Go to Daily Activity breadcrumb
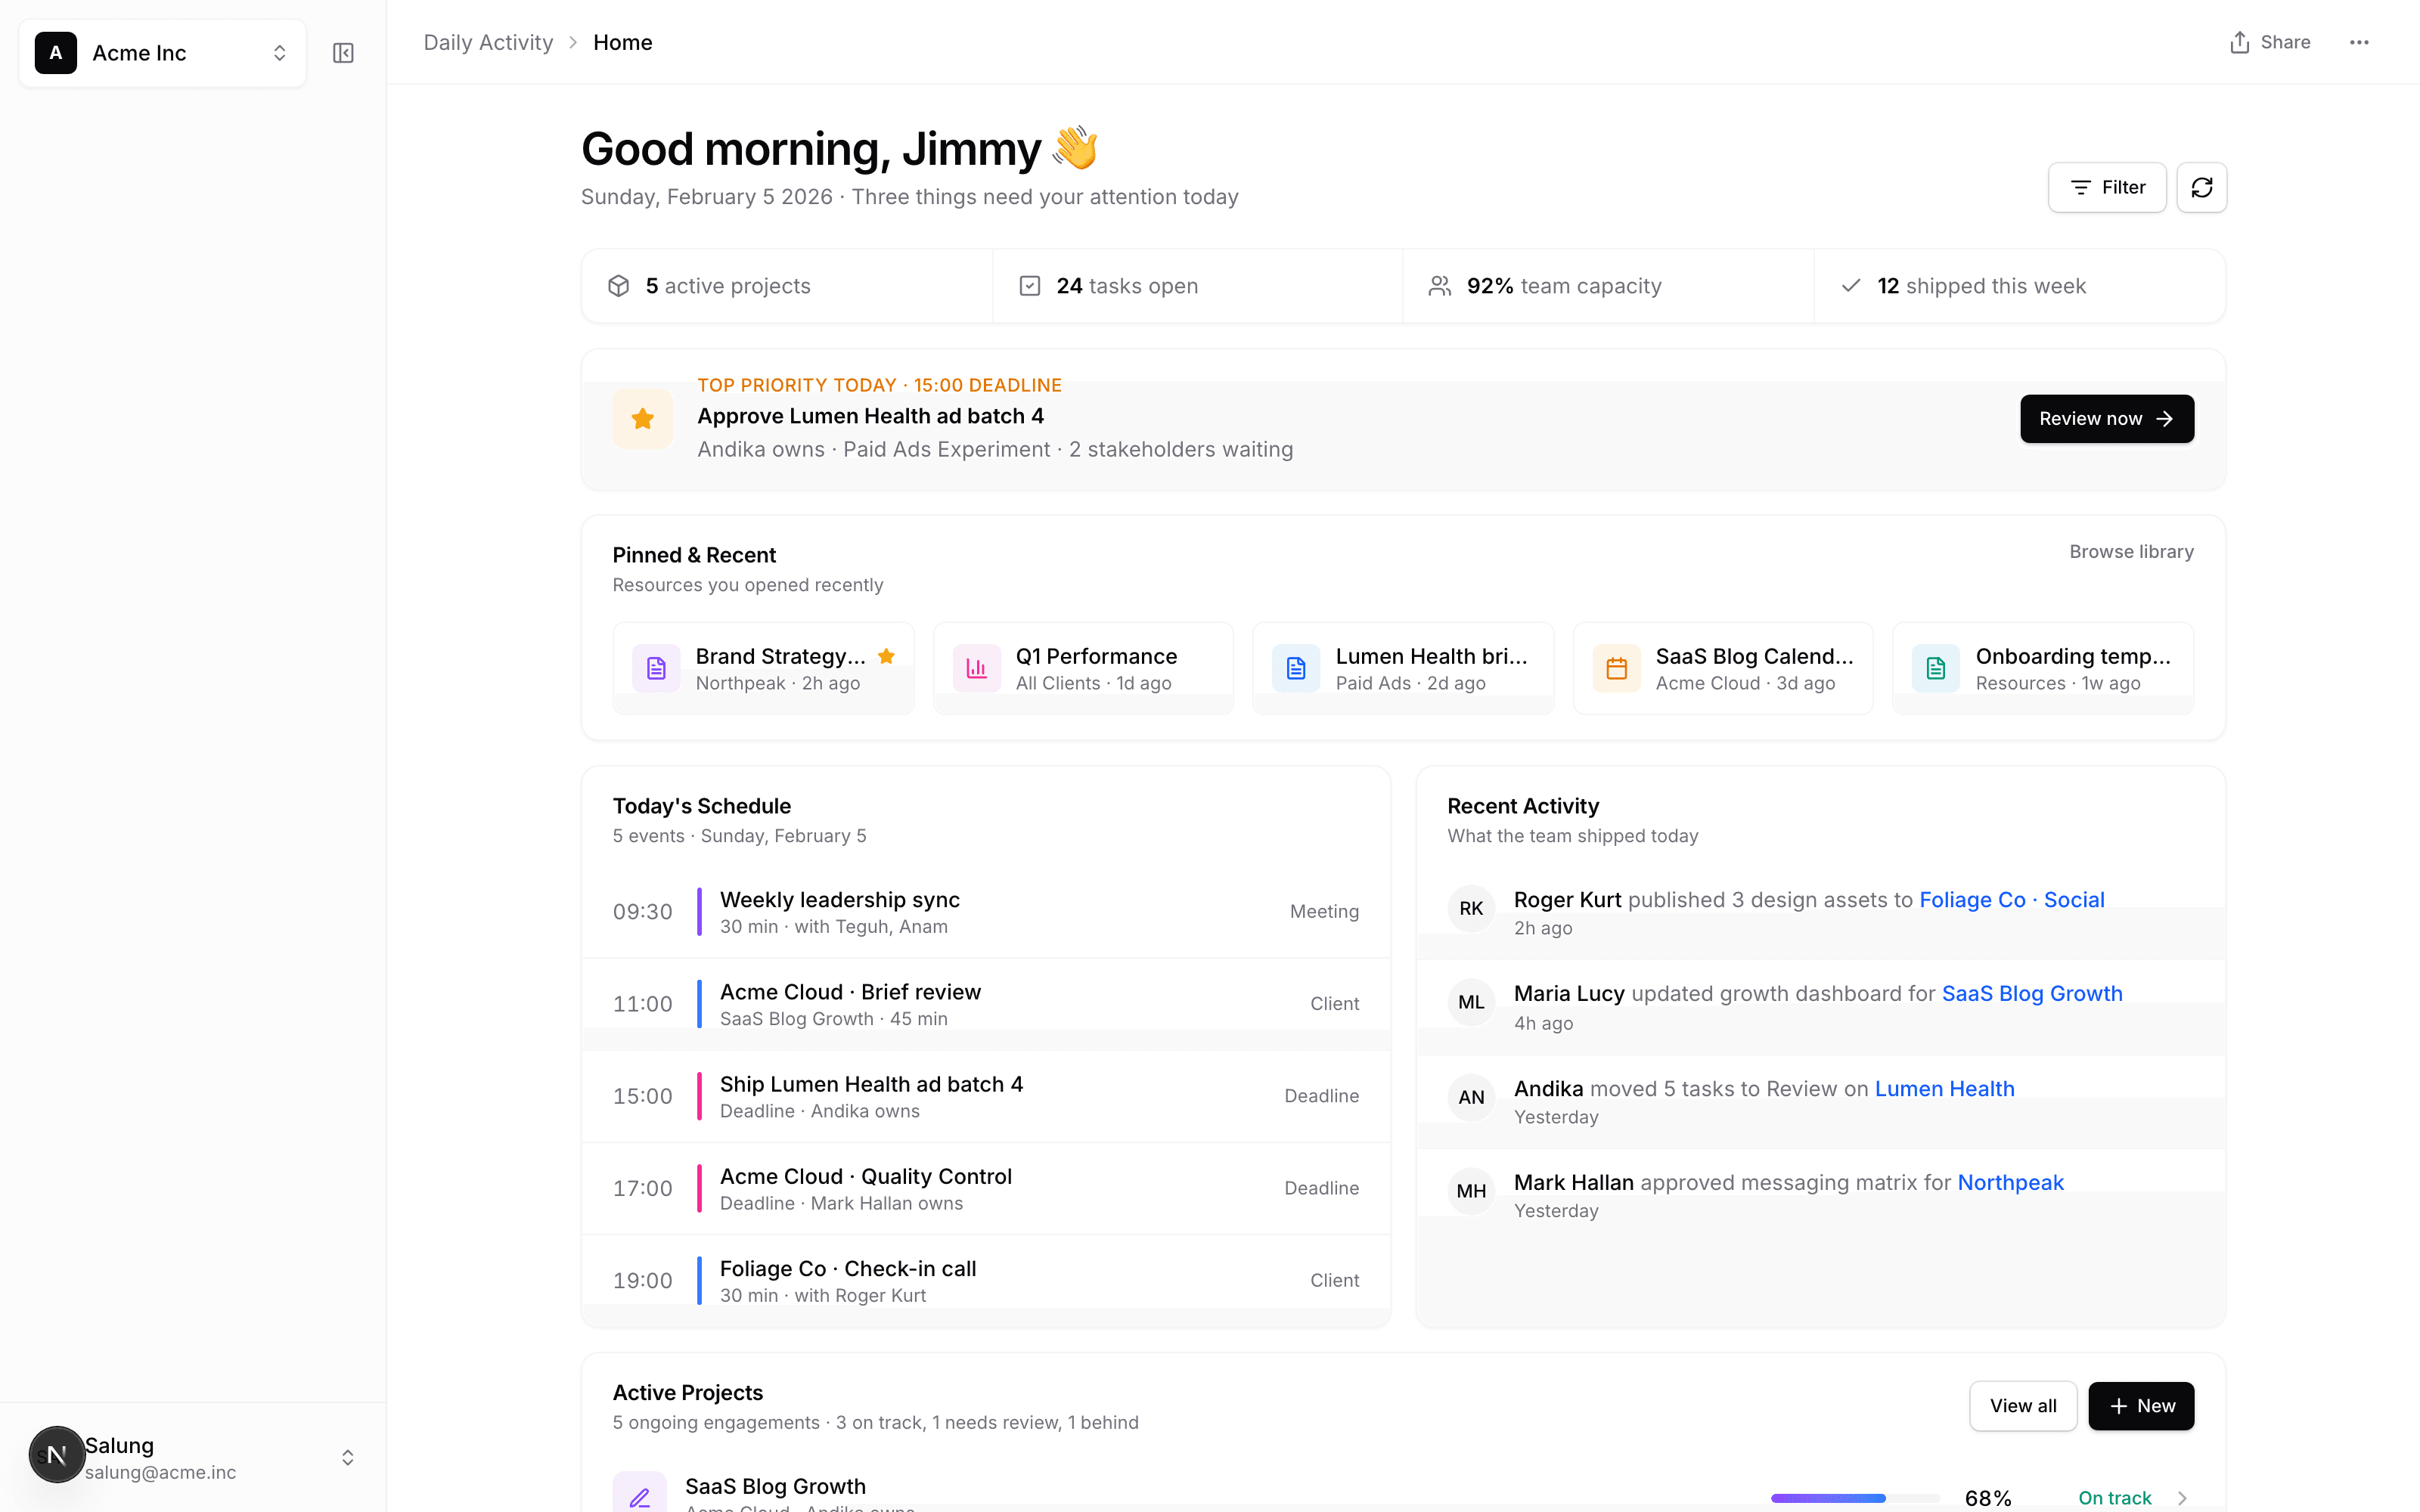 point(488,42)
